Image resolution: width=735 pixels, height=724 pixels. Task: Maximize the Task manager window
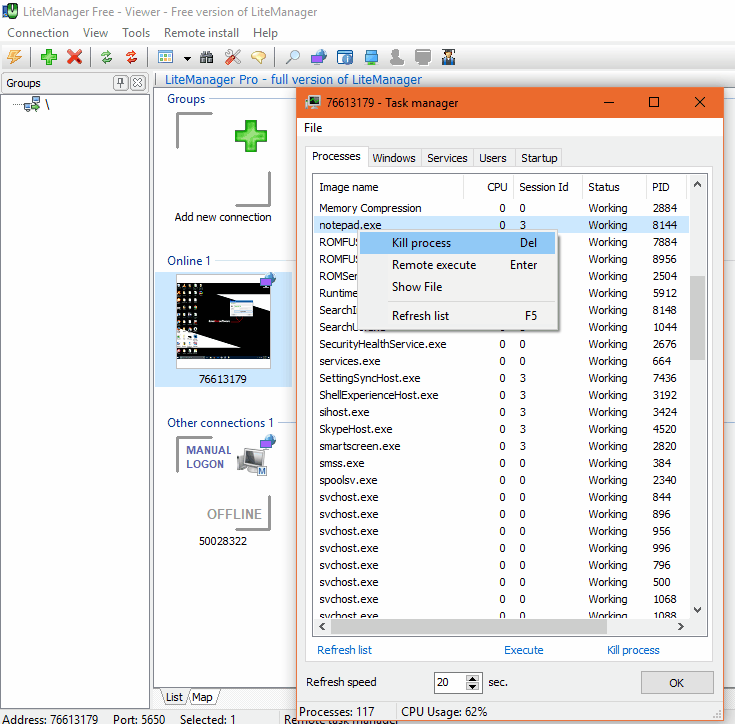(x=654, y=102)
